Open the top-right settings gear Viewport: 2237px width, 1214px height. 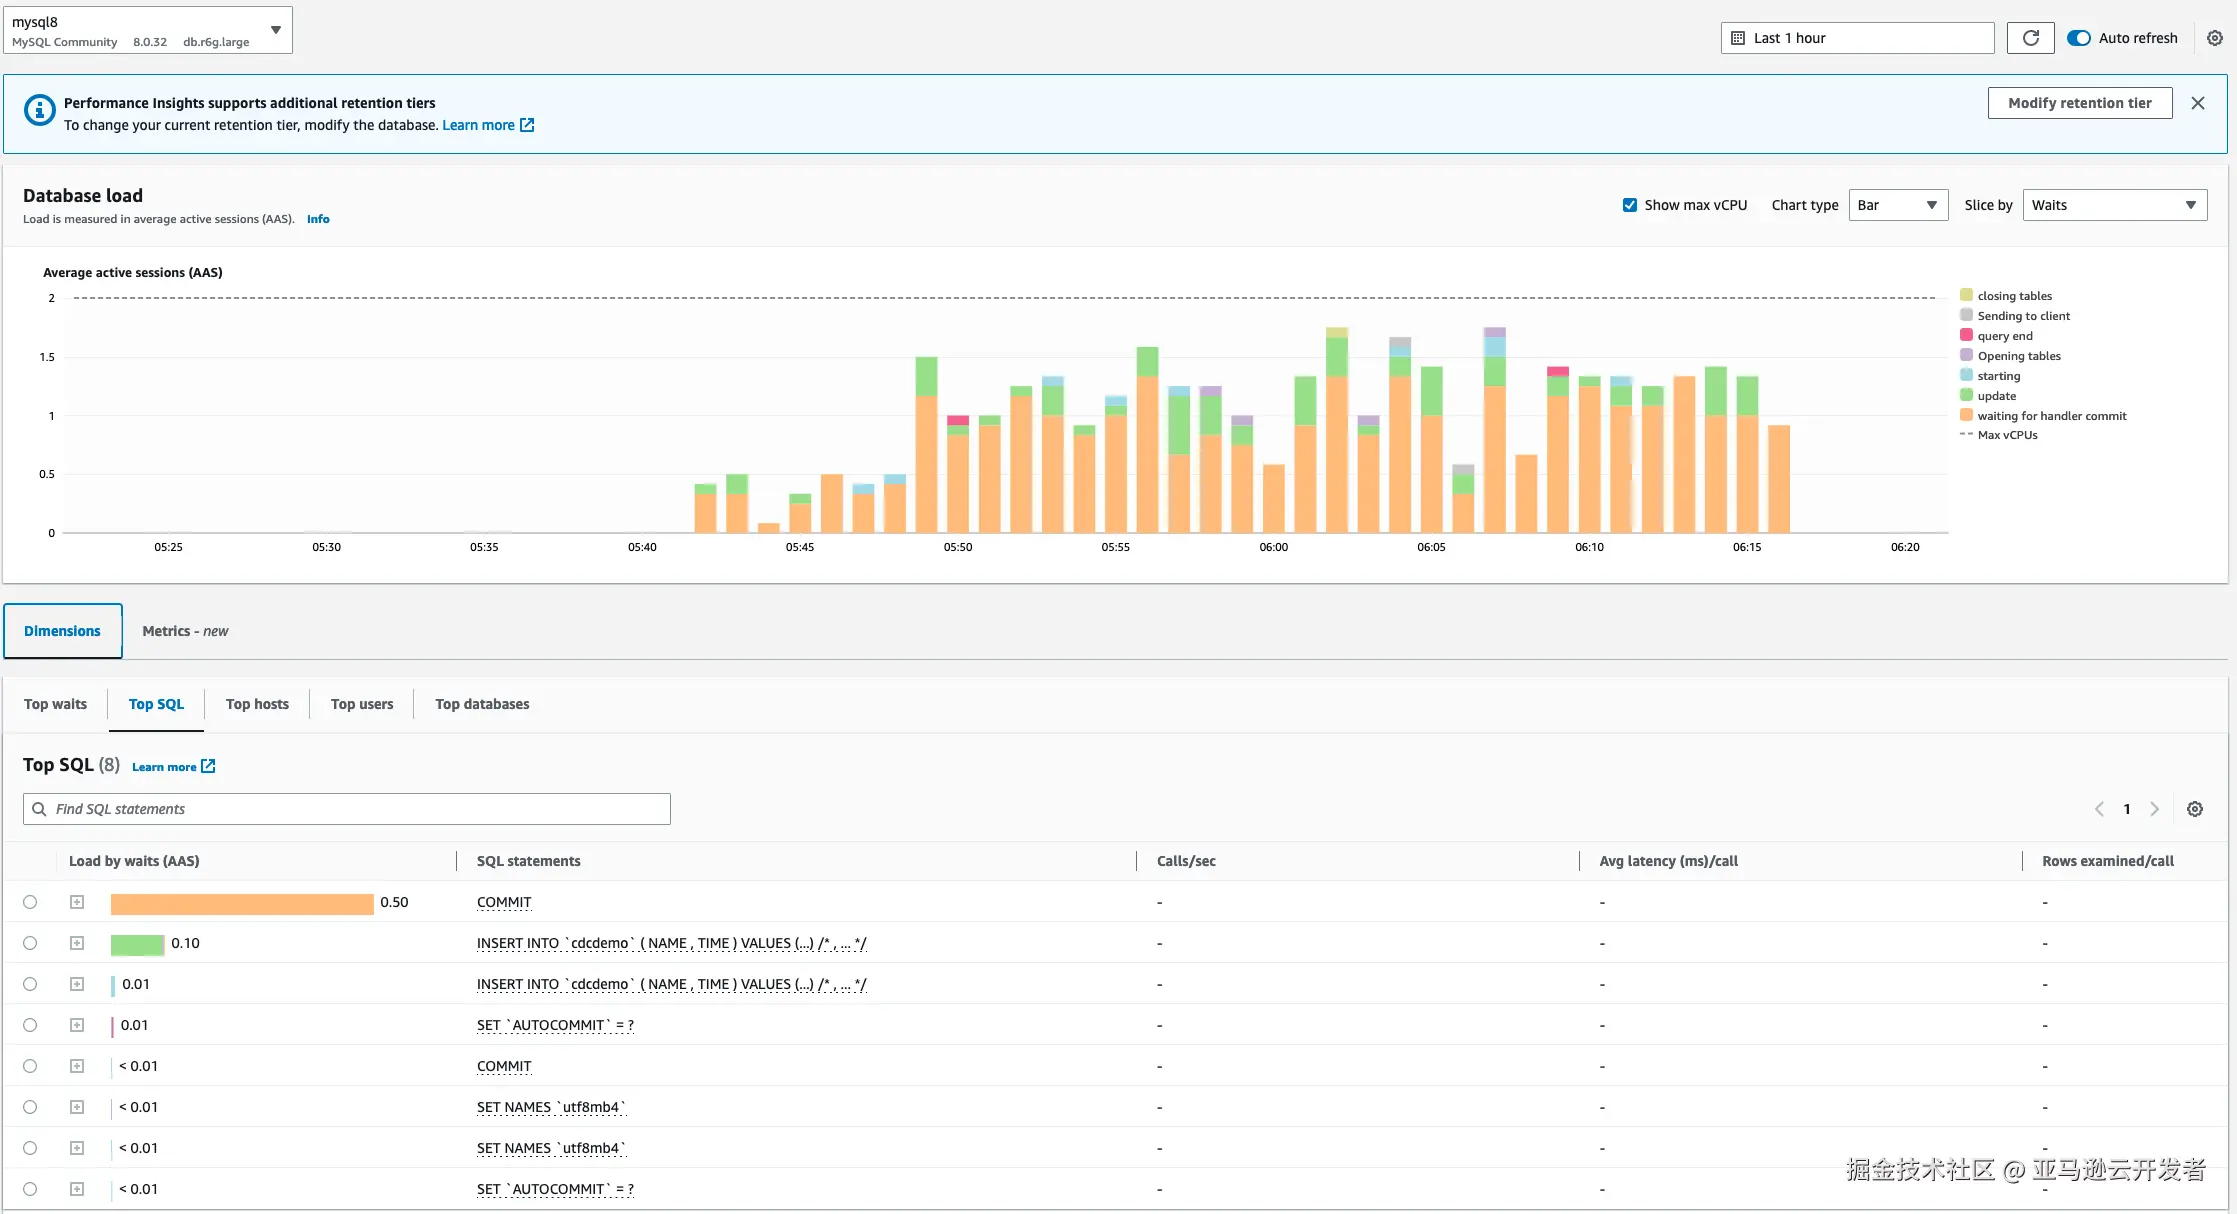tap(2214, 38)
